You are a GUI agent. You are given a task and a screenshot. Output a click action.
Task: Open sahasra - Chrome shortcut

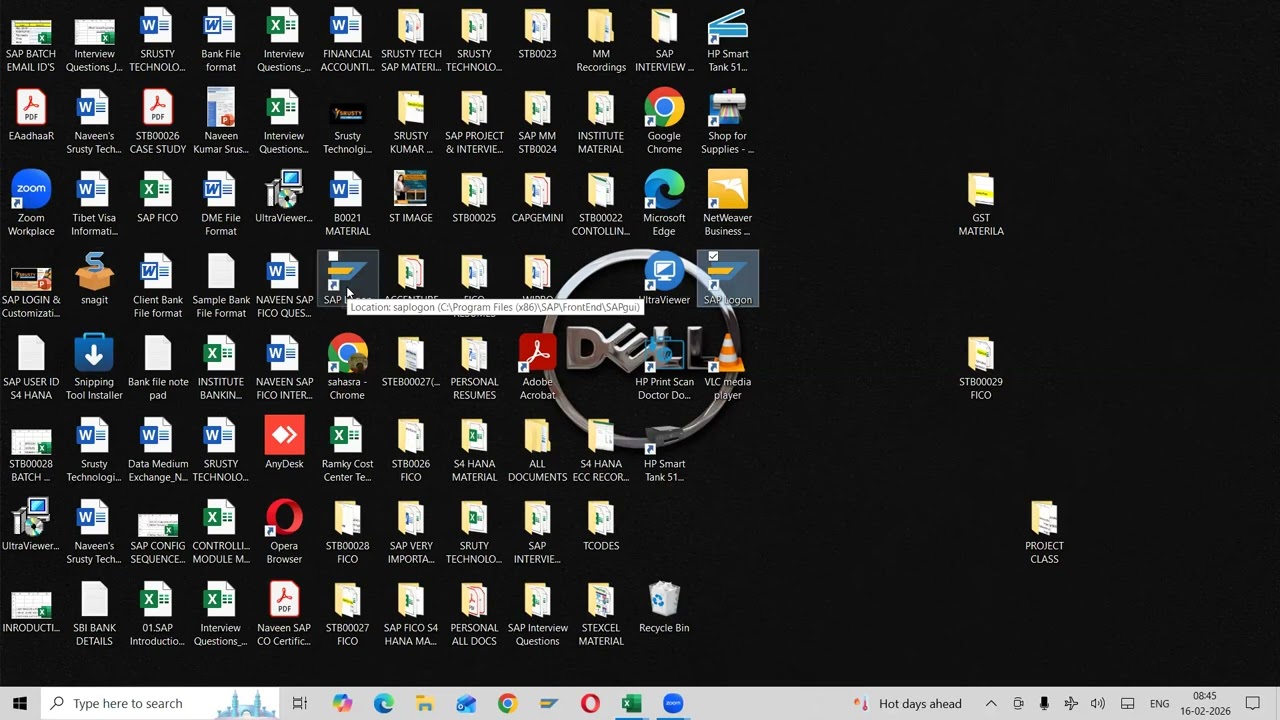[347, 368]
